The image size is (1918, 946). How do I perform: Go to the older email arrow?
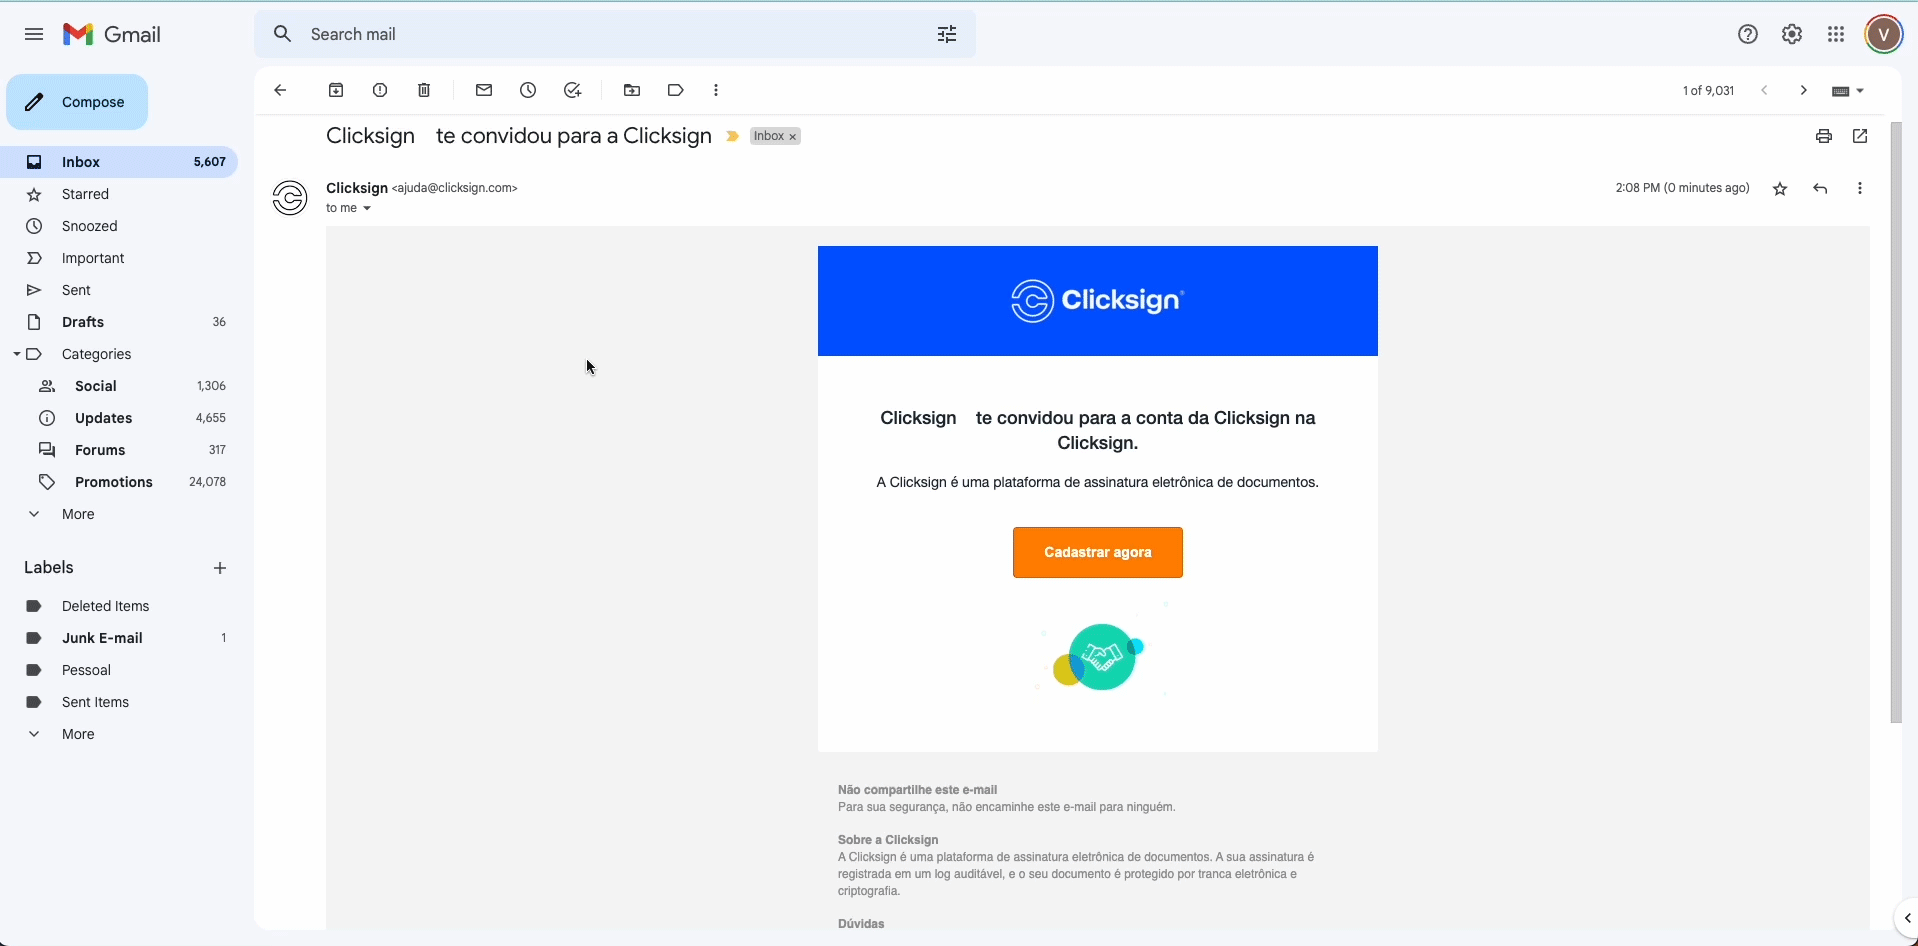(x=1804, y=90)
